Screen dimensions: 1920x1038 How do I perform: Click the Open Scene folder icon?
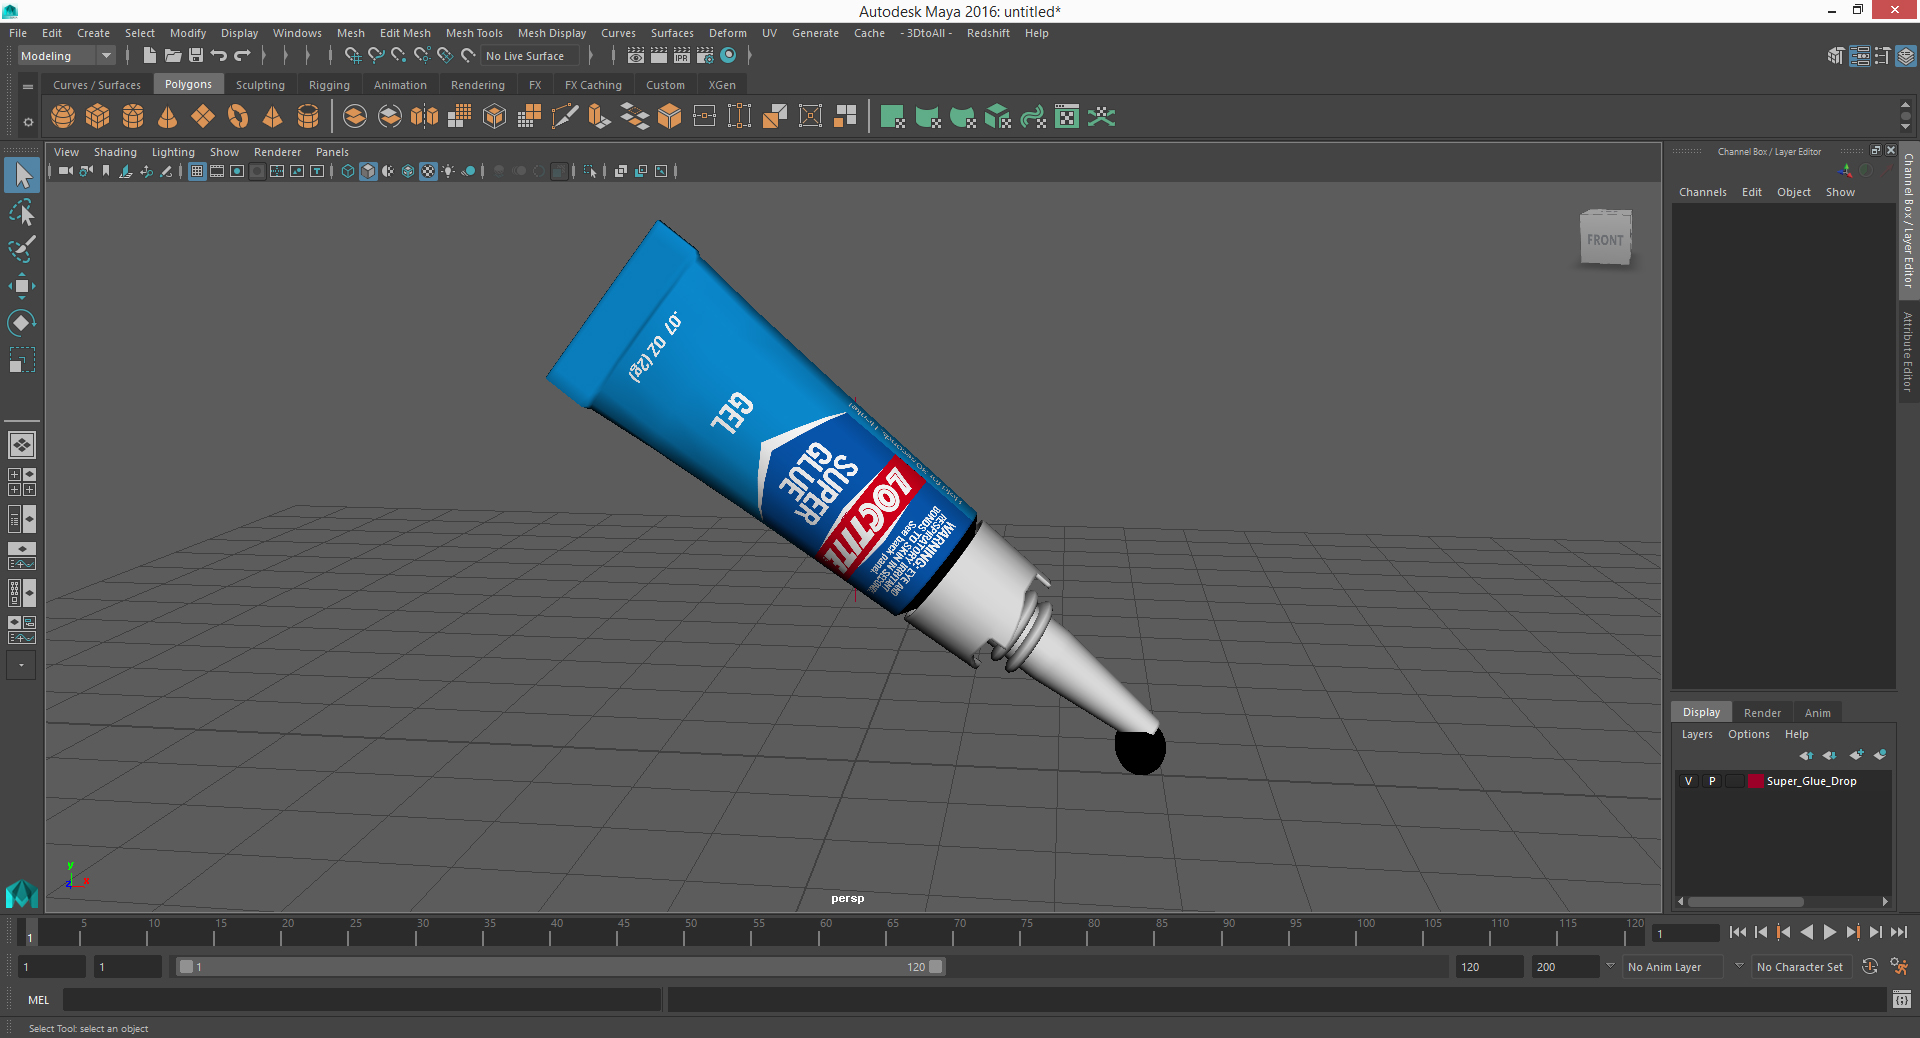tap(173, 56)
